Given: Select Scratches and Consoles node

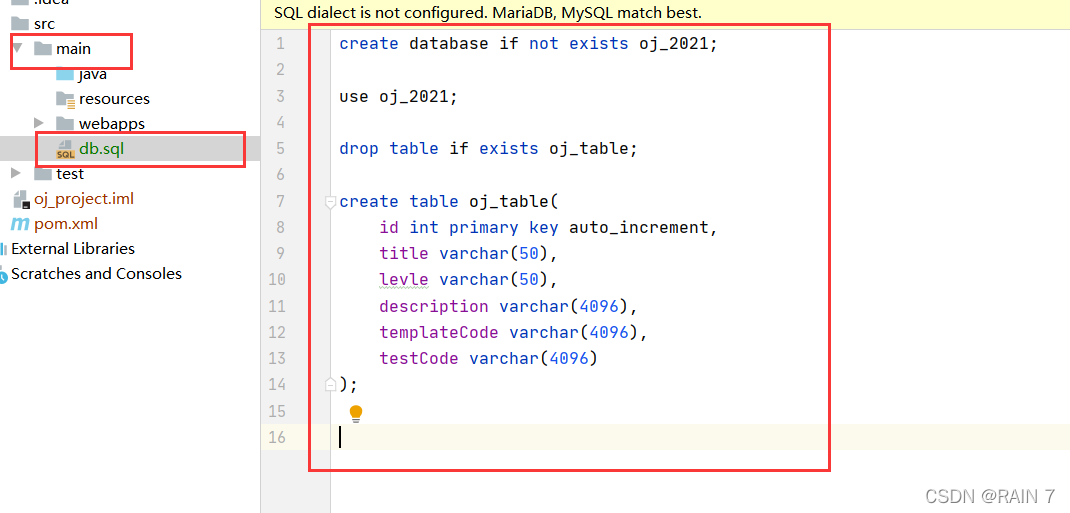Looking at the screenshot, I should point(96,274).
